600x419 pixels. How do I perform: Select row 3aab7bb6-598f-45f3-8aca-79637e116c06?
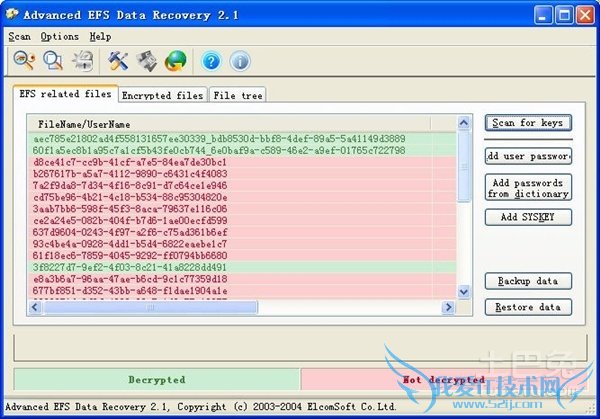242,209
